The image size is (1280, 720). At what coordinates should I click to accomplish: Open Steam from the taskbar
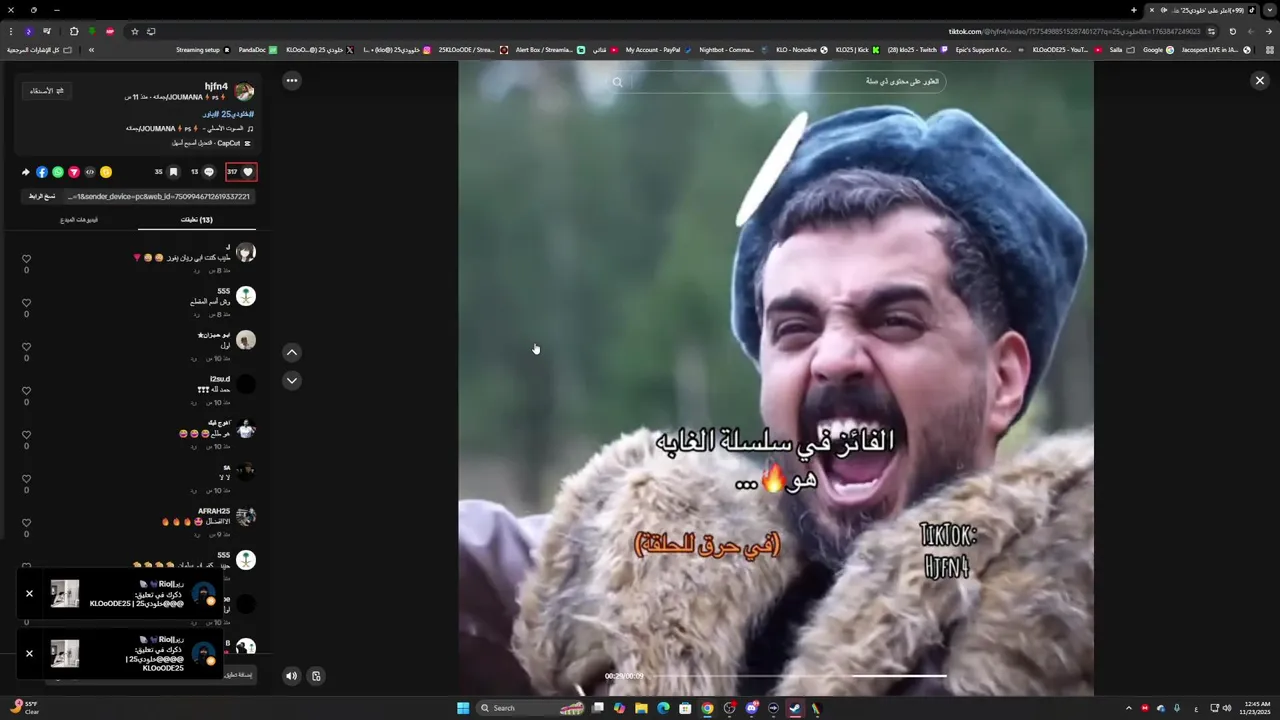pos(795,708)
